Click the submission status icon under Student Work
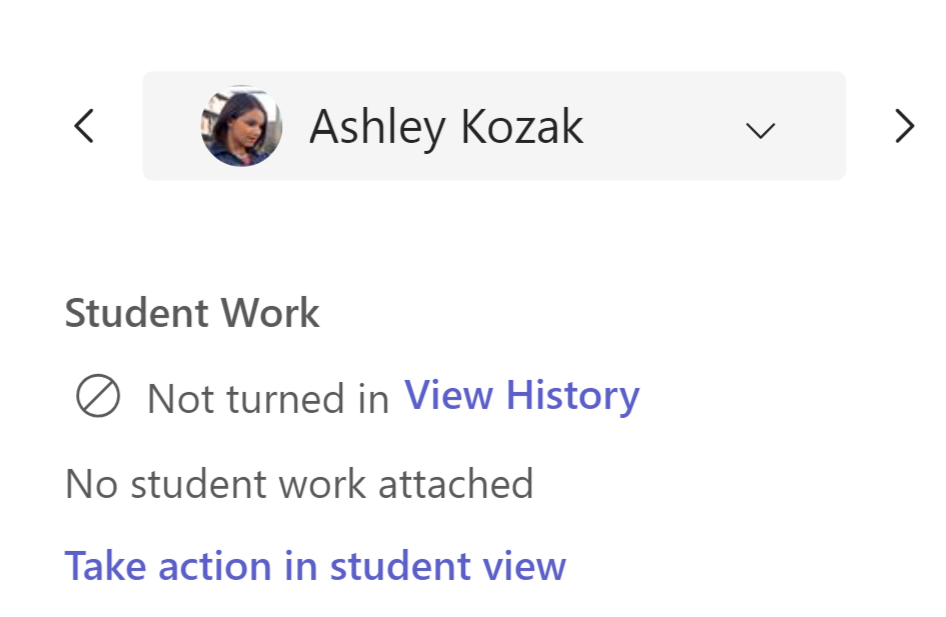This screenshot has height=617, width=946. pos(98,397)
